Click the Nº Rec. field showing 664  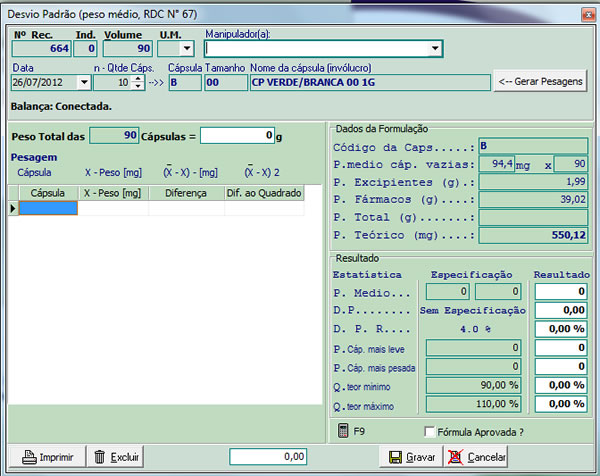[42, 49]
